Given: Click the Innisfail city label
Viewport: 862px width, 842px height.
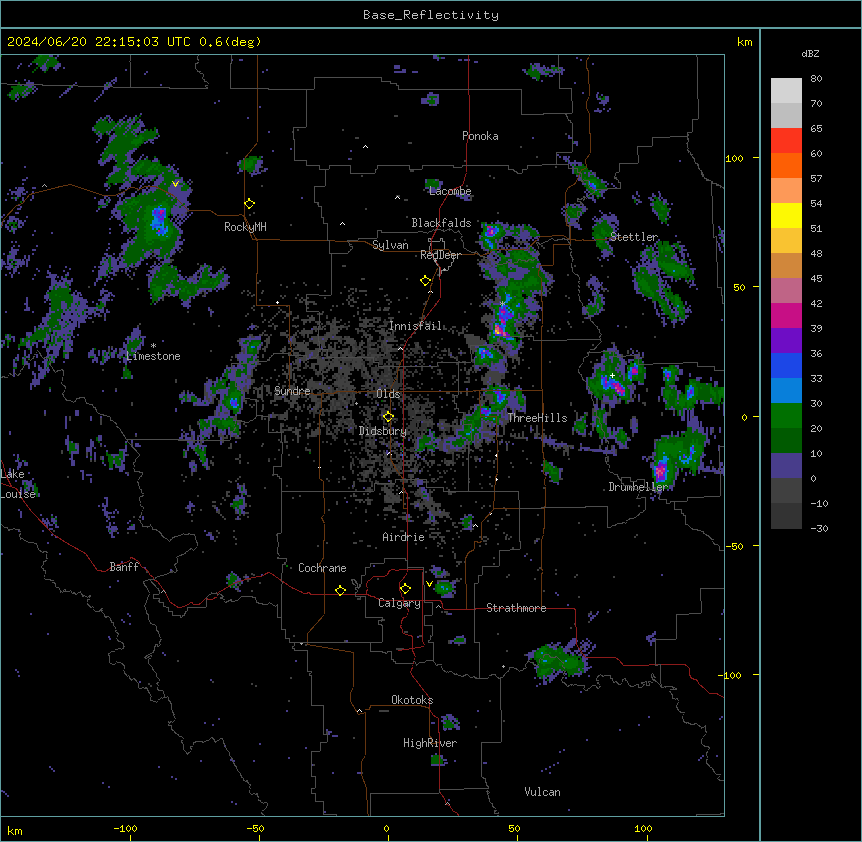Looking at the screenshot, I should coord(415,326).
